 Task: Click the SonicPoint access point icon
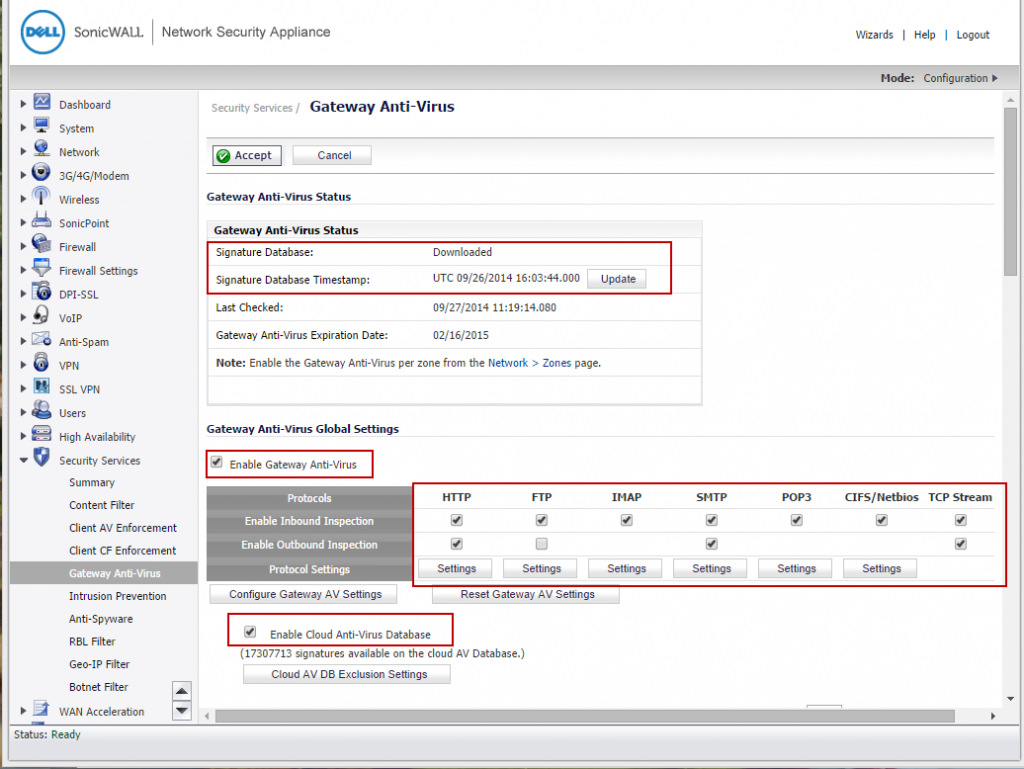pyautogui.click(x=42, y=221)
